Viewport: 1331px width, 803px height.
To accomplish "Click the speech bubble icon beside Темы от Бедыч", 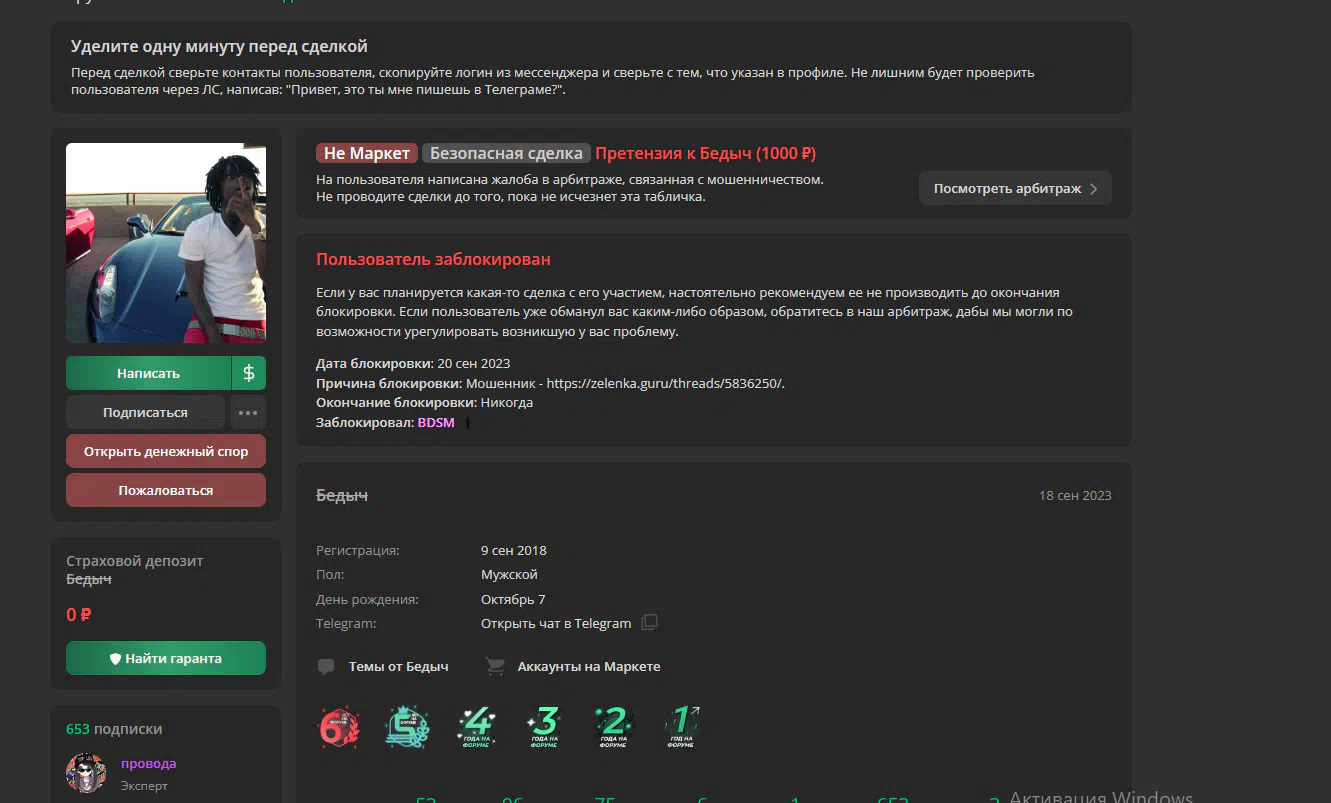I will 326,667.
